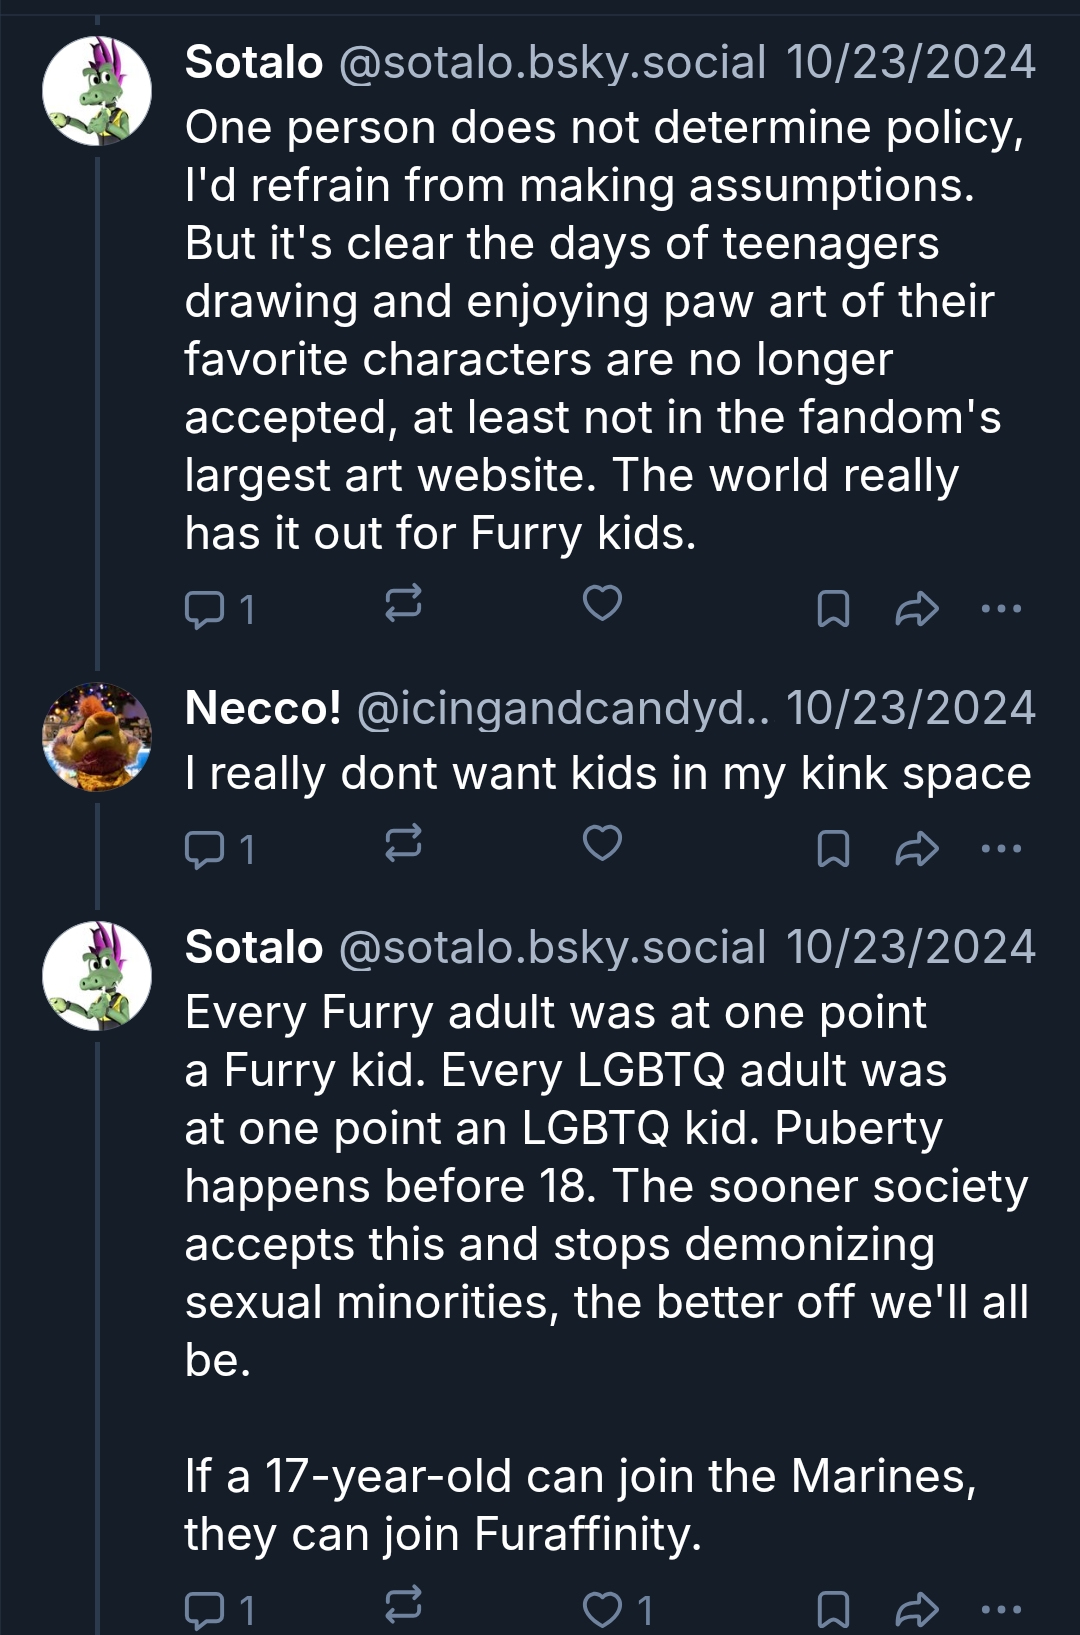Viewport: 1080px width, 1635px height.
Task: Open @sotalo.bsky.social handle on last post
Action: [x=552, y=947]
